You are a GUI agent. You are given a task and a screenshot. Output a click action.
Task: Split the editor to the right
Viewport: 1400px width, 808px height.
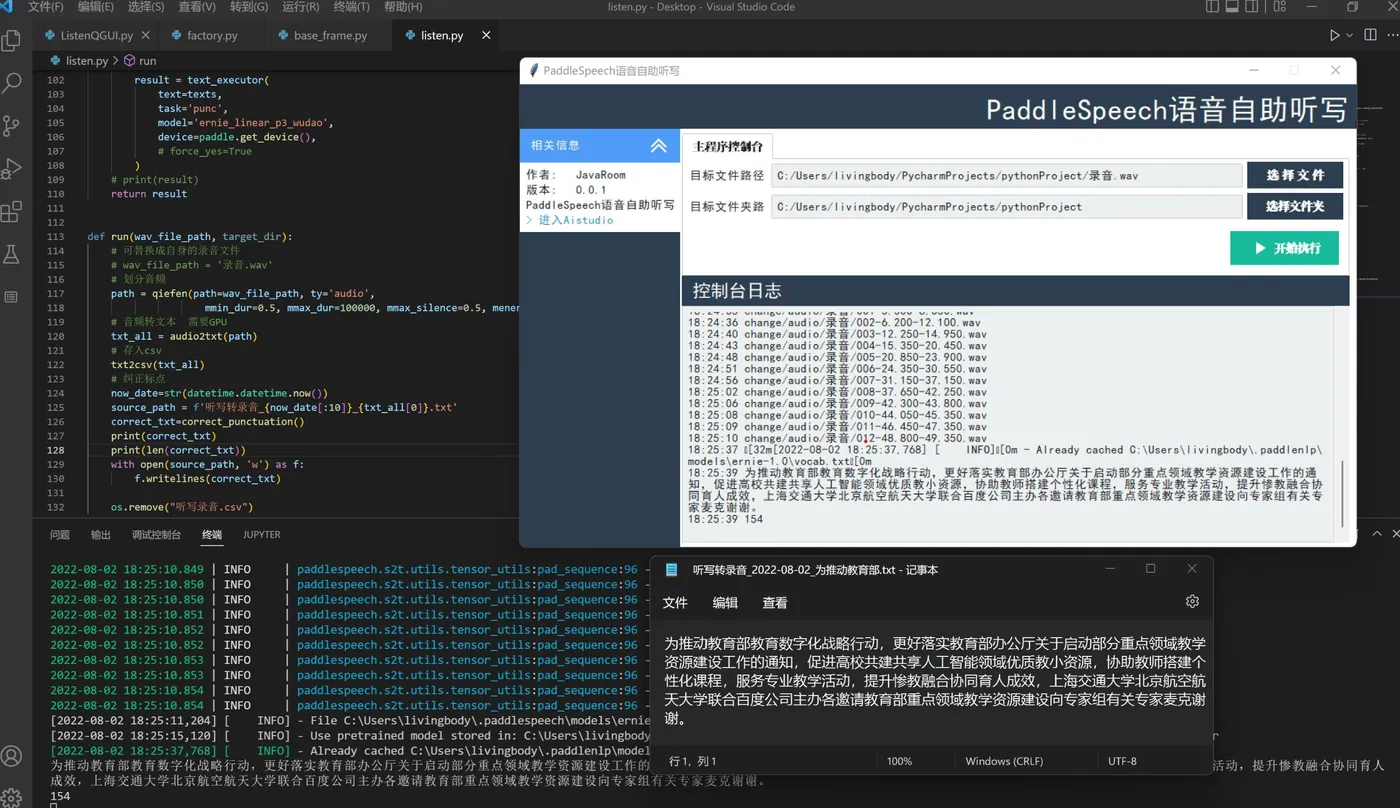pos(1368,35)
